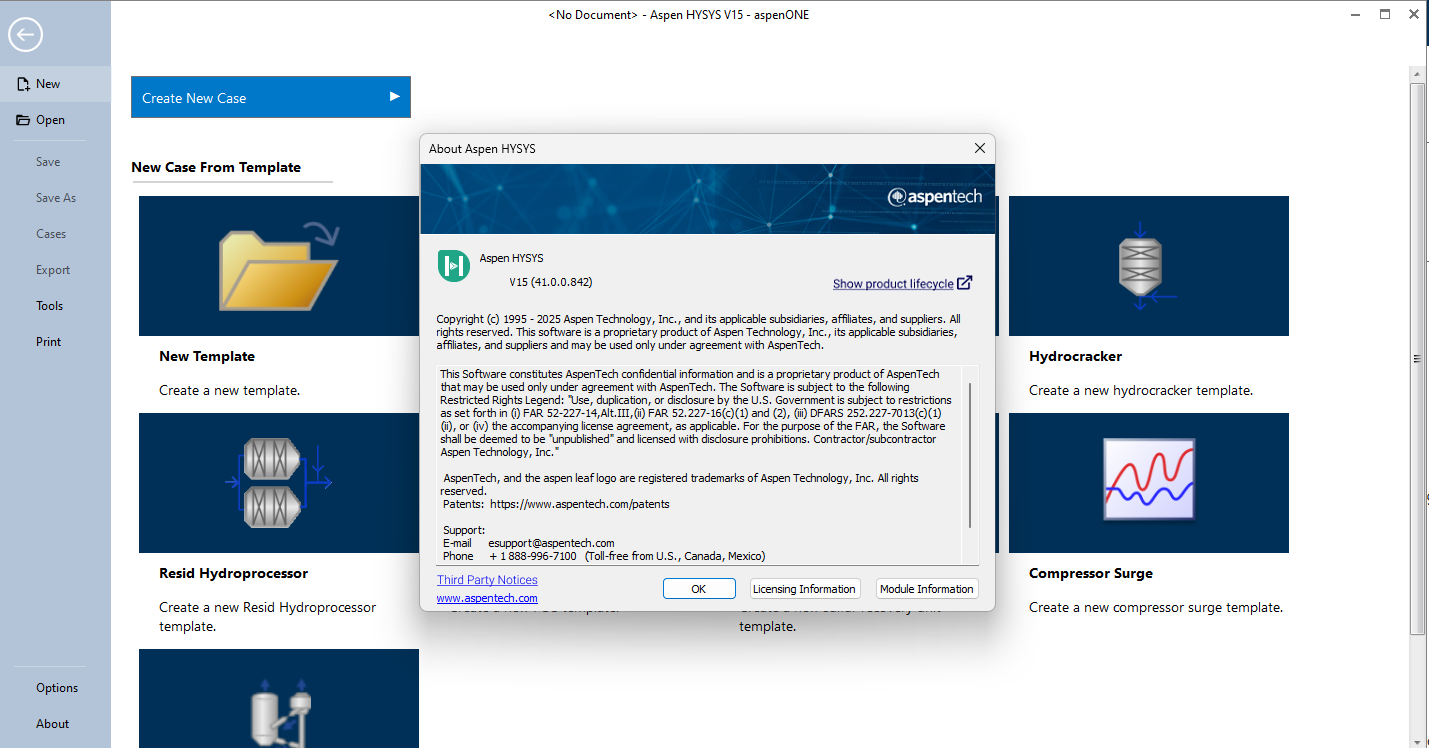
Task: Select the bottom partially visible column template tile
Action: click(279, 698)
